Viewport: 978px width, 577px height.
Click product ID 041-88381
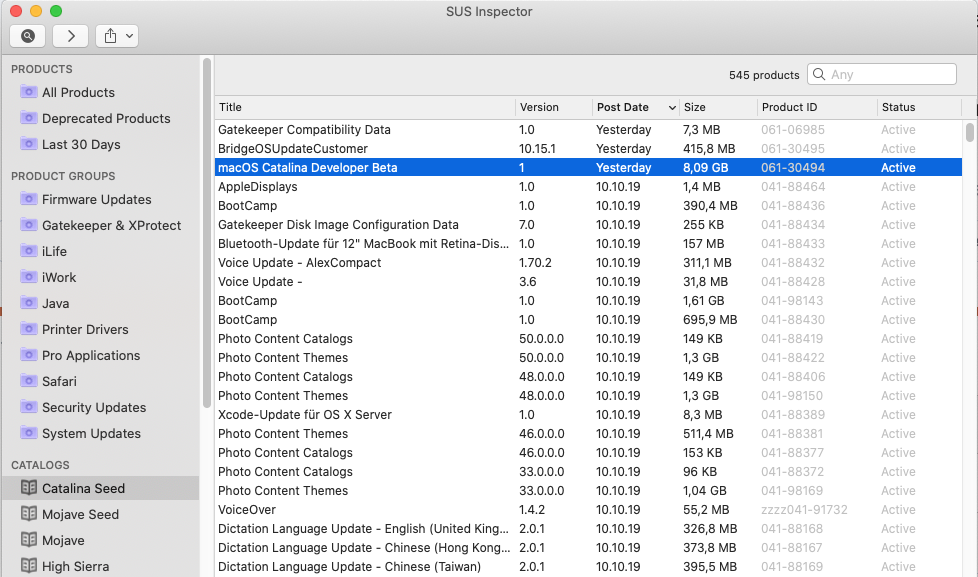793,434
